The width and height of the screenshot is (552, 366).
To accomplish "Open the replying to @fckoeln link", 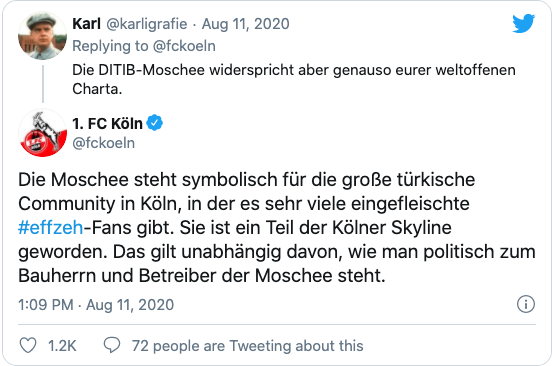I will 144,46.
